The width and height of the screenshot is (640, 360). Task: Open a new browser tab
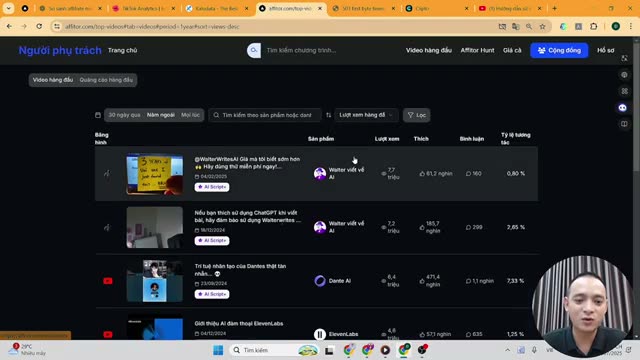(554, 8)
